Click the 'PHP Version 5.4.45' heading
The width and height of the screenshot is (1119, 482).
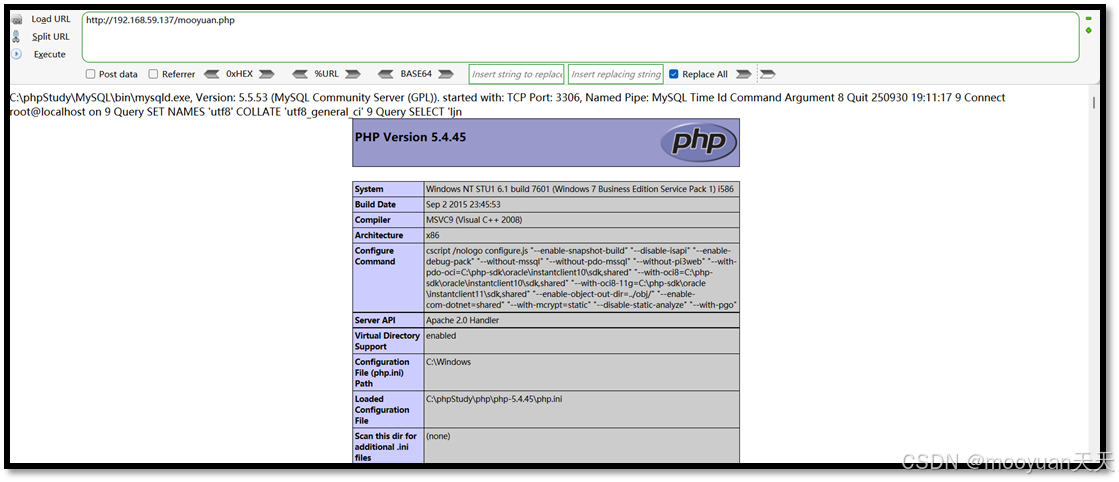[410, 137]
